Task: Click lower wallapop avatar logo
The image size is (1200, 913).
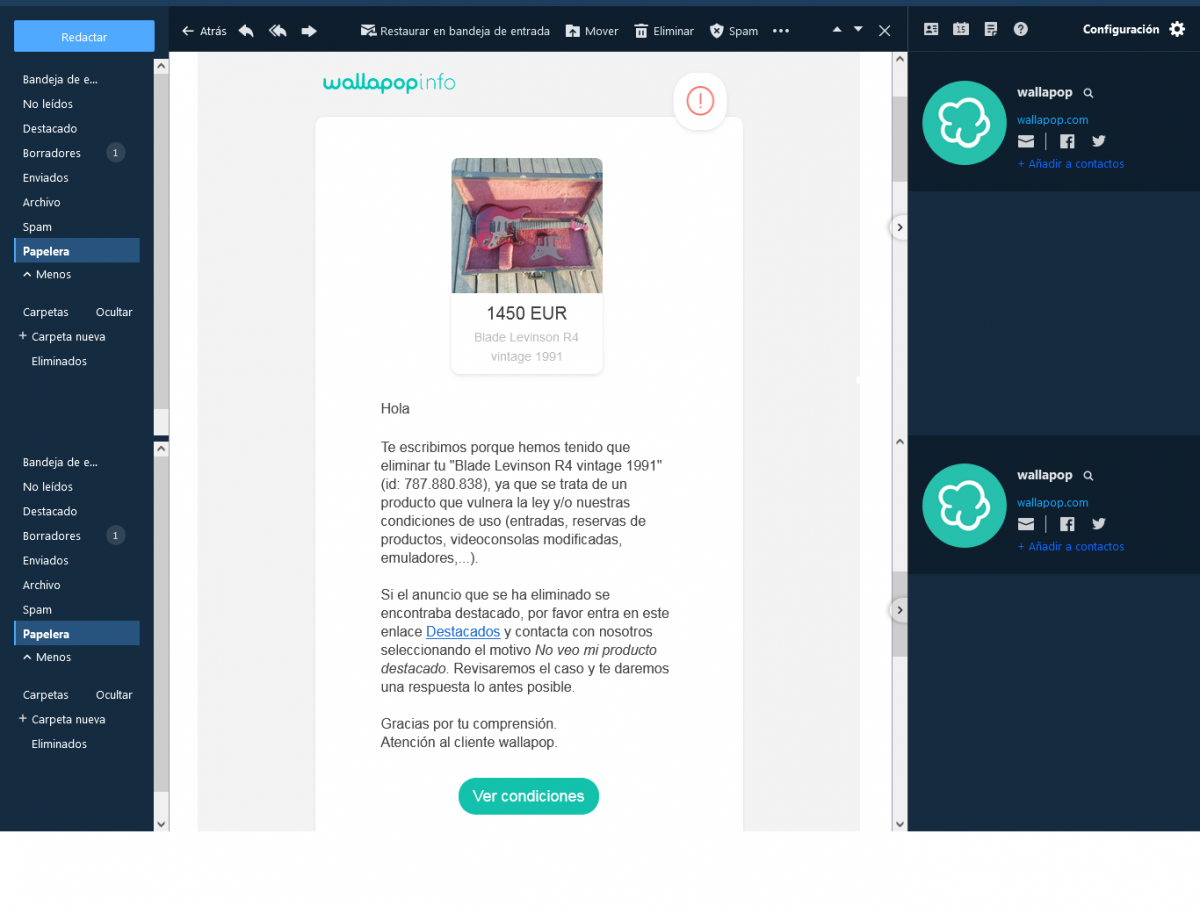Action: [964, 506]
